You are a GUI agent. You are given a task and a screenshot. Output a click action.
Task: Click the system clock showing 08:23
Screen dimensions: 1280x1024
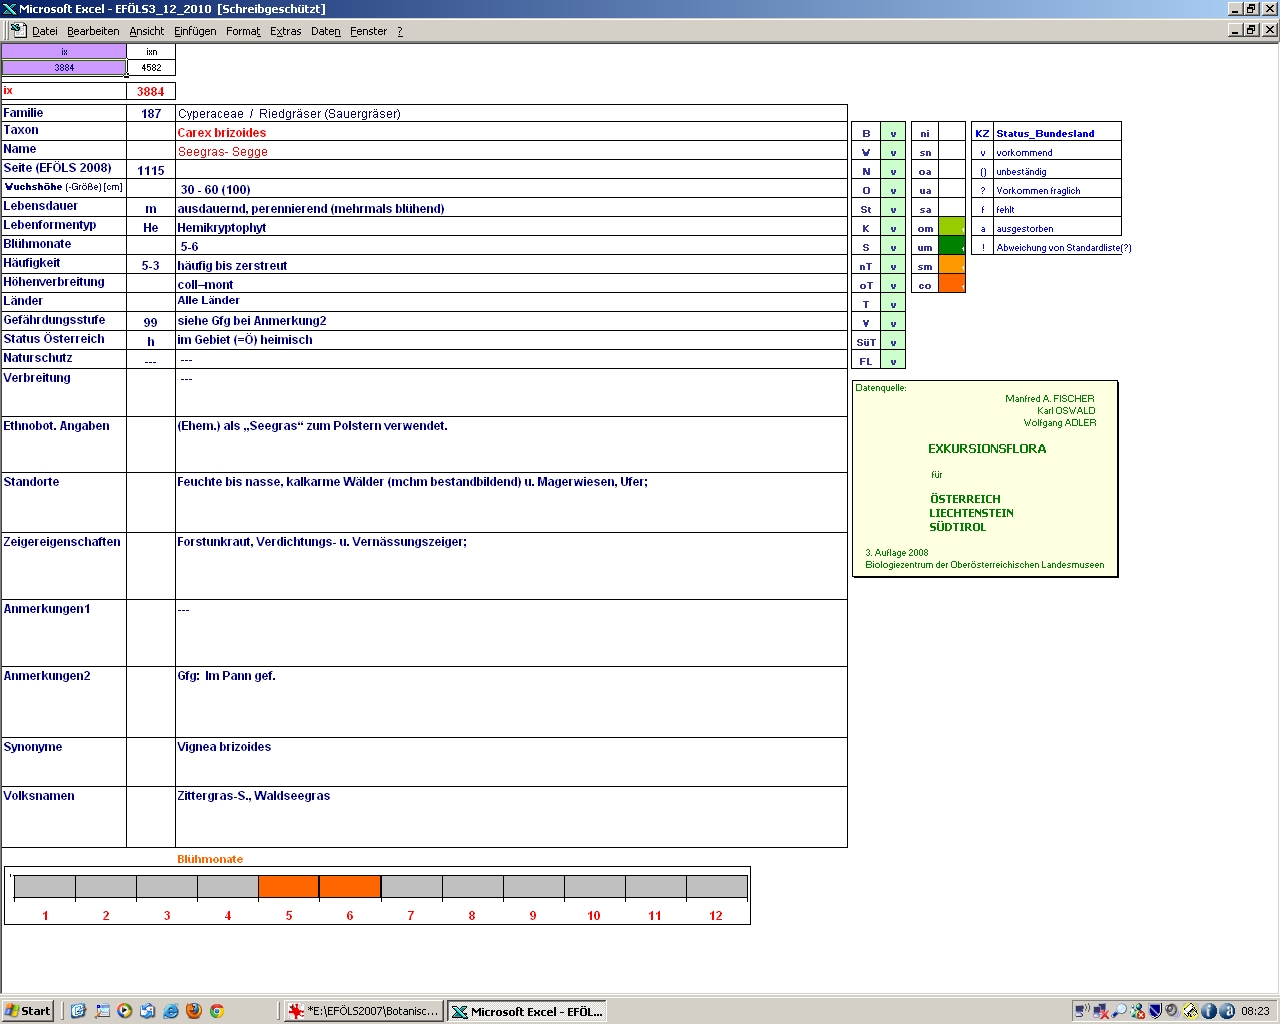point(1255,1011)
